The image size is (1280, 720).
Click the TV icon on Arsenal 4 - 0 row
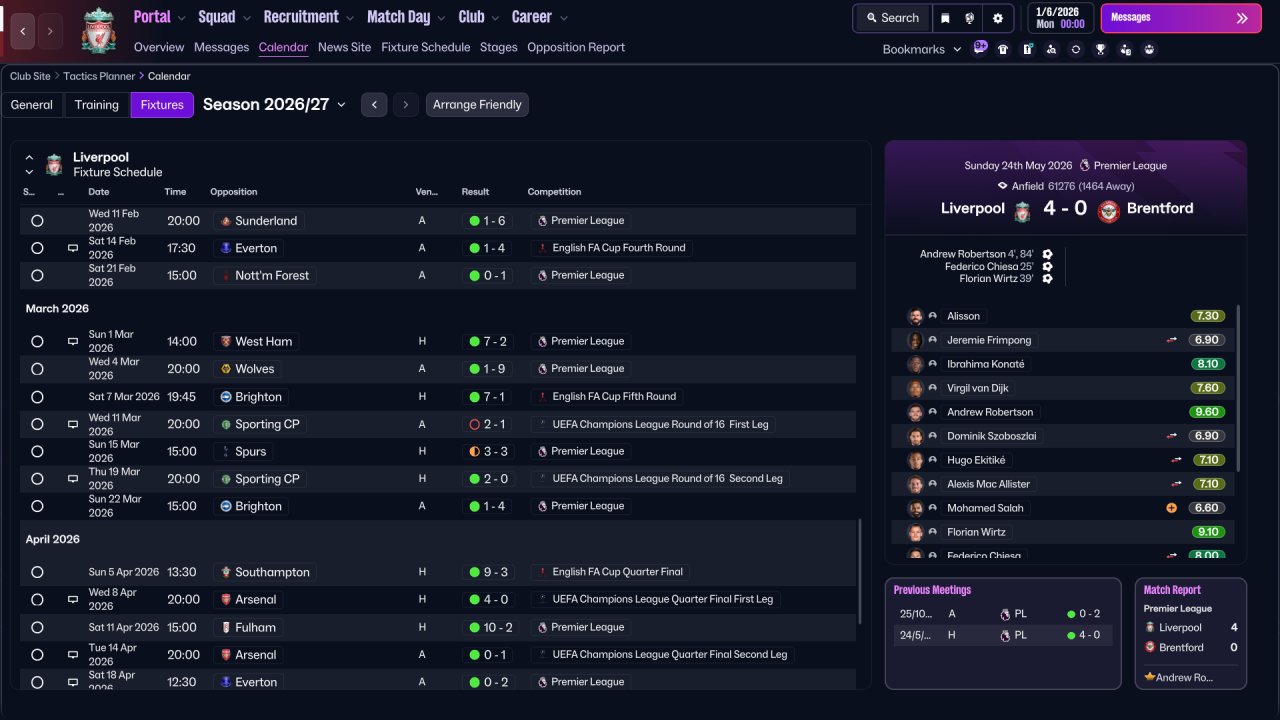pos(72,600)
